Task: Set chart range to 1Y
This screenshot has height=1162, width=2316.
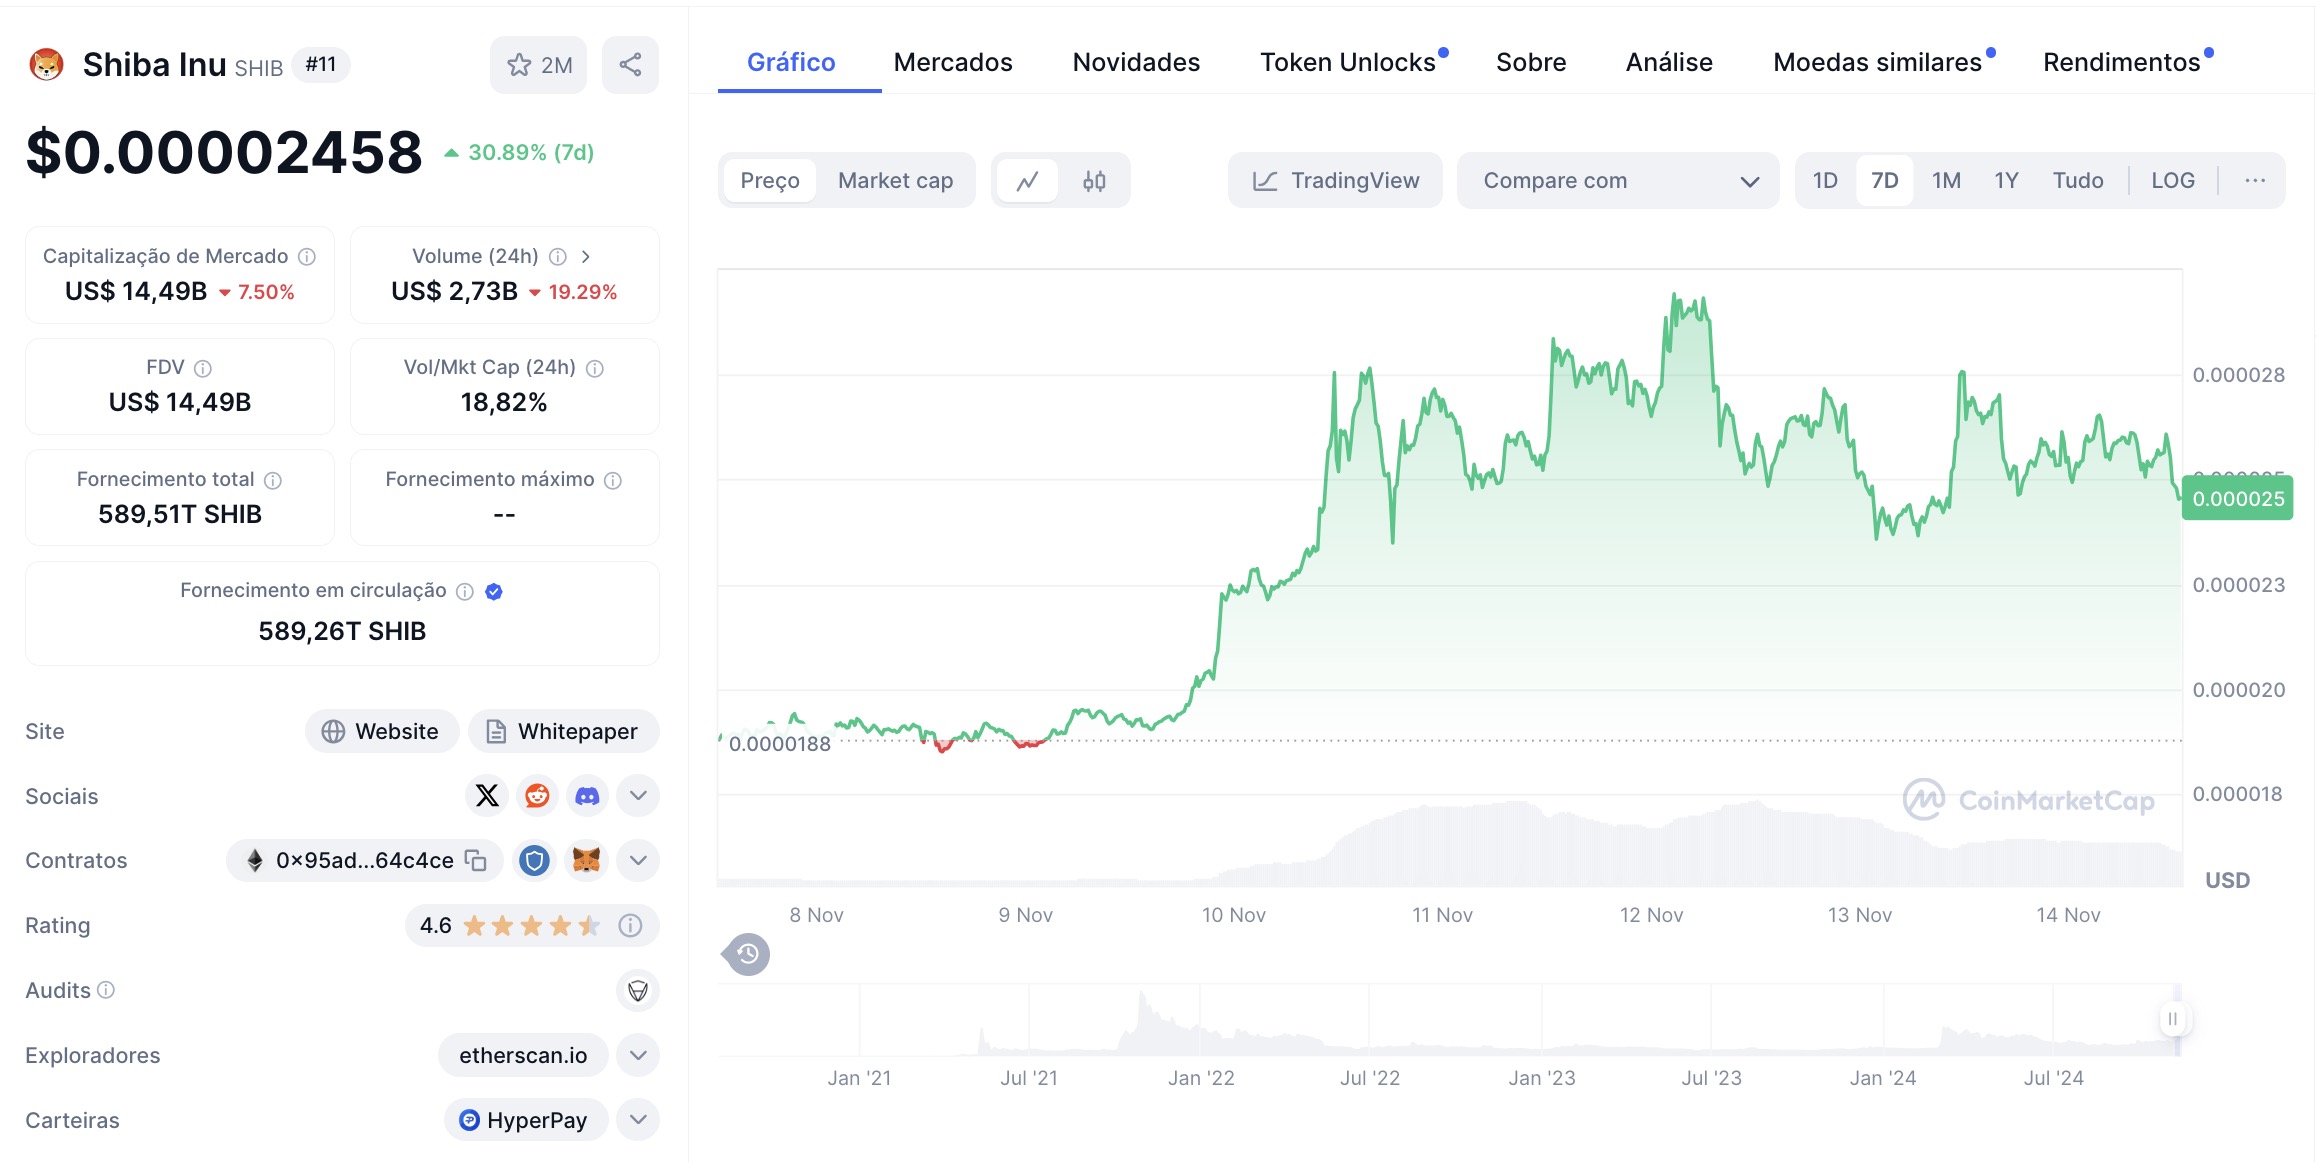Action: 2007,181
